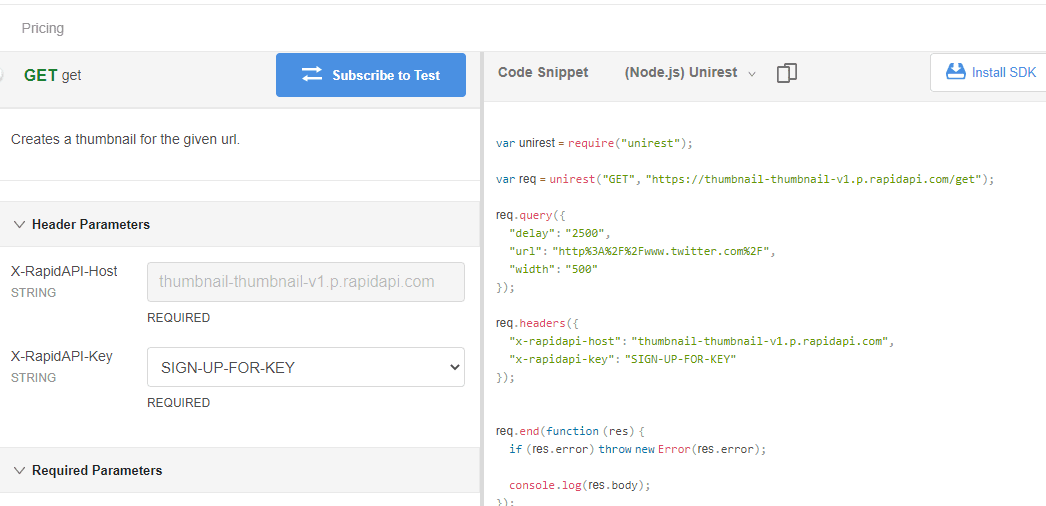Click the X-RapidAPI-Host input field
Screen dimensions: 1046x506
(306, 282)
